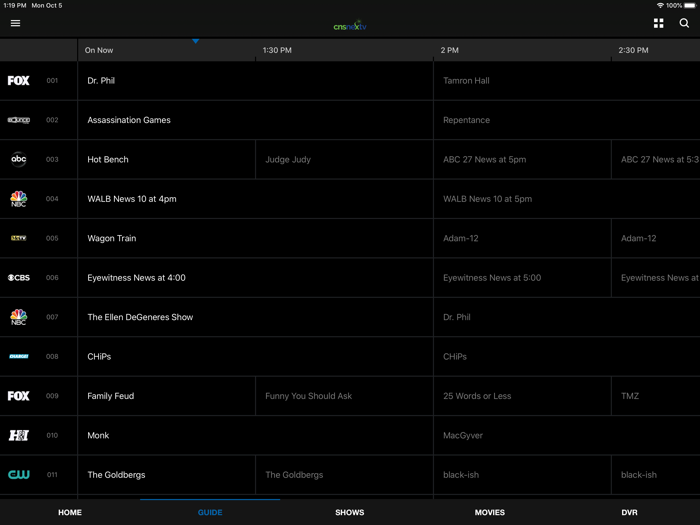Open the MOVIES tab
Screen dimensions: 700x525
pos(490,512)
